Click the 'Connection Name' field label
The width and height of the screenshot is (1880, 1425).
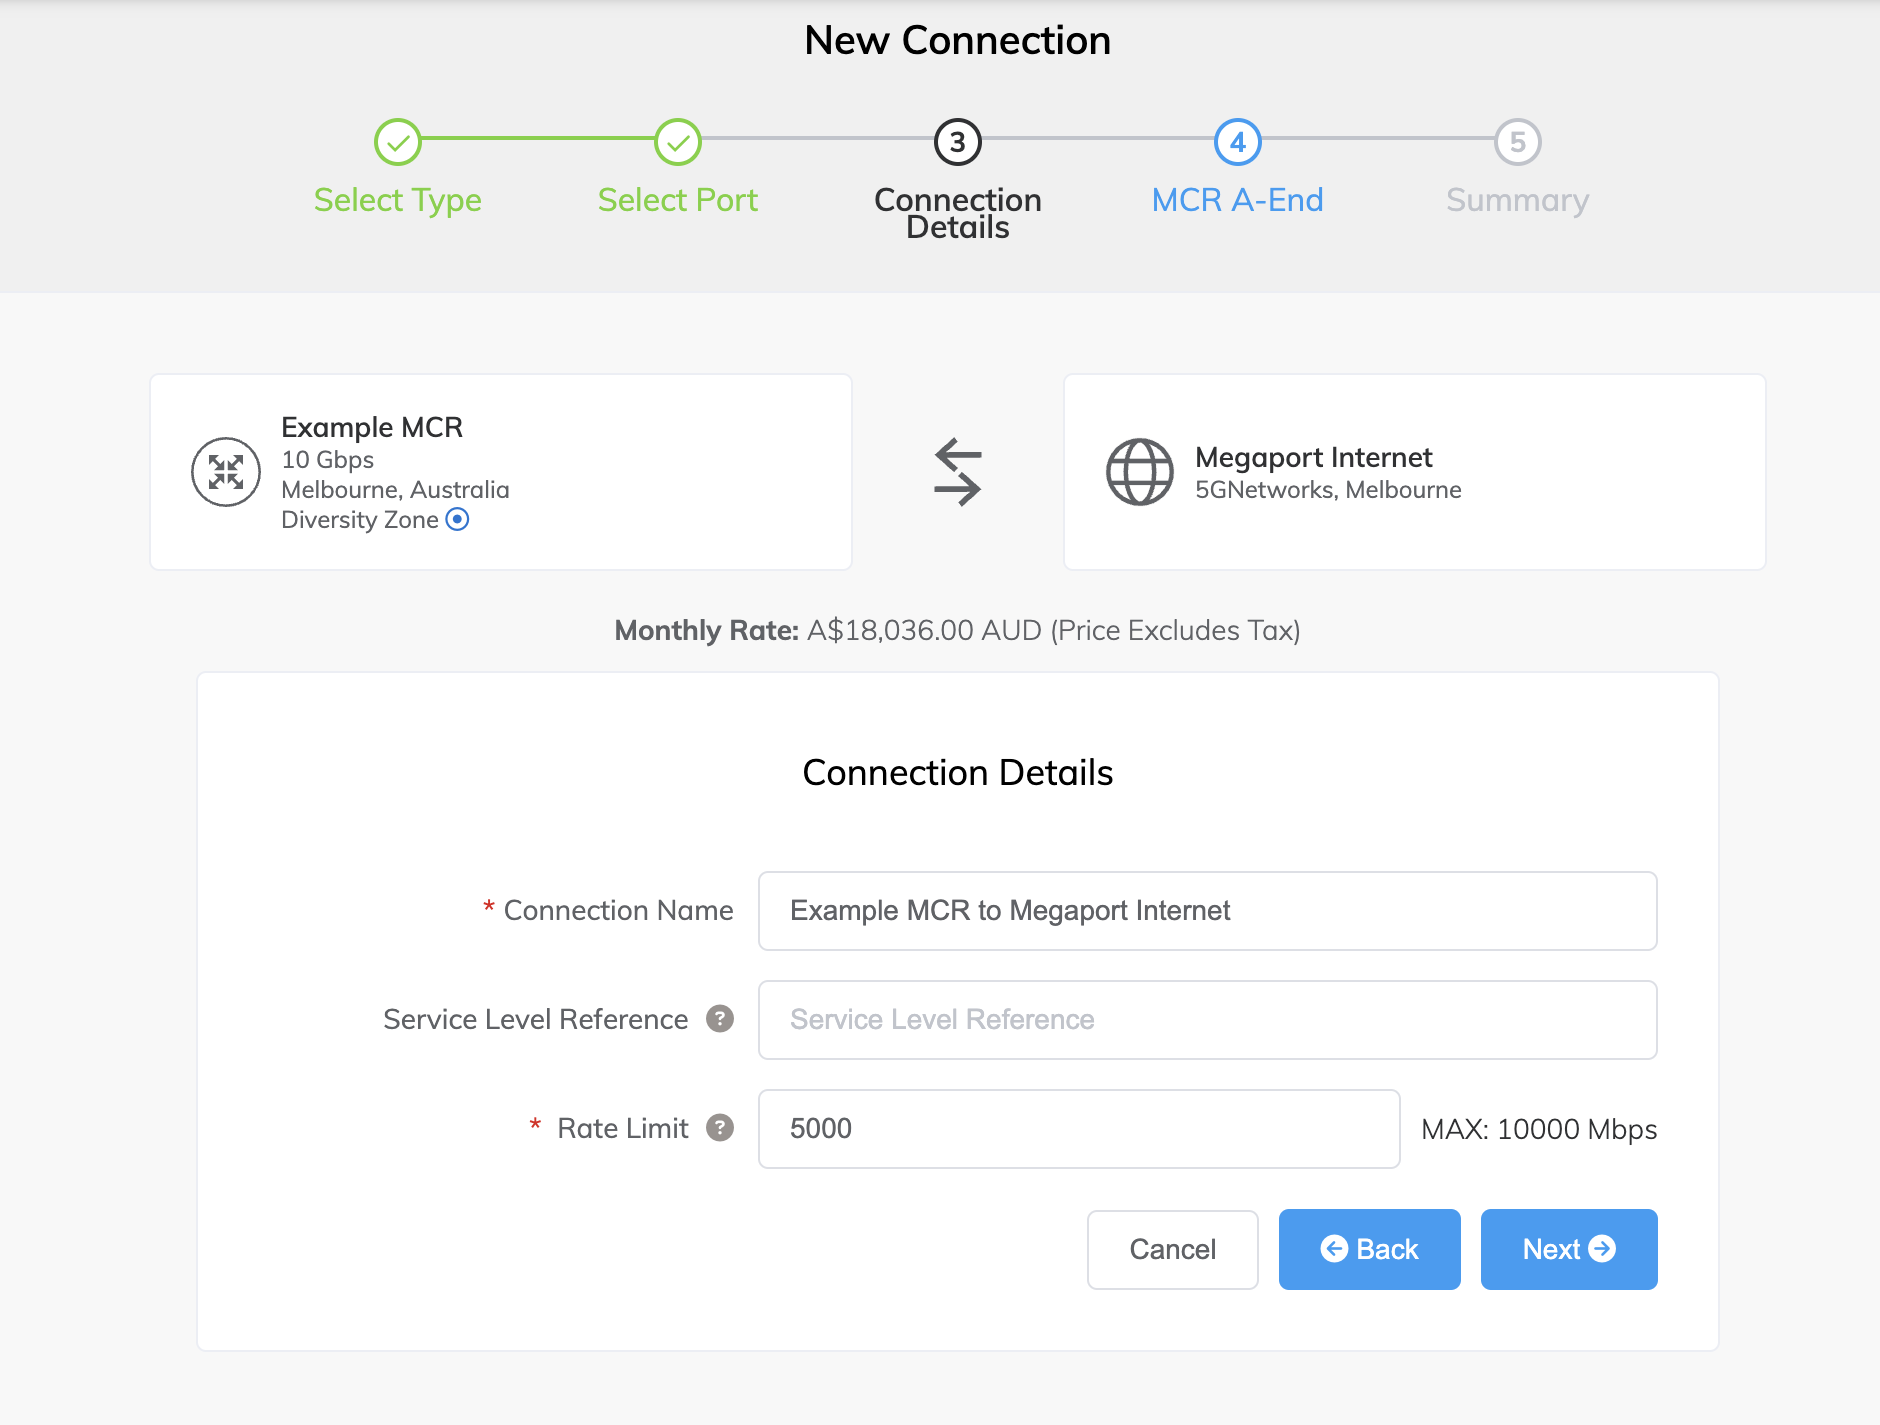click(618, 910)
